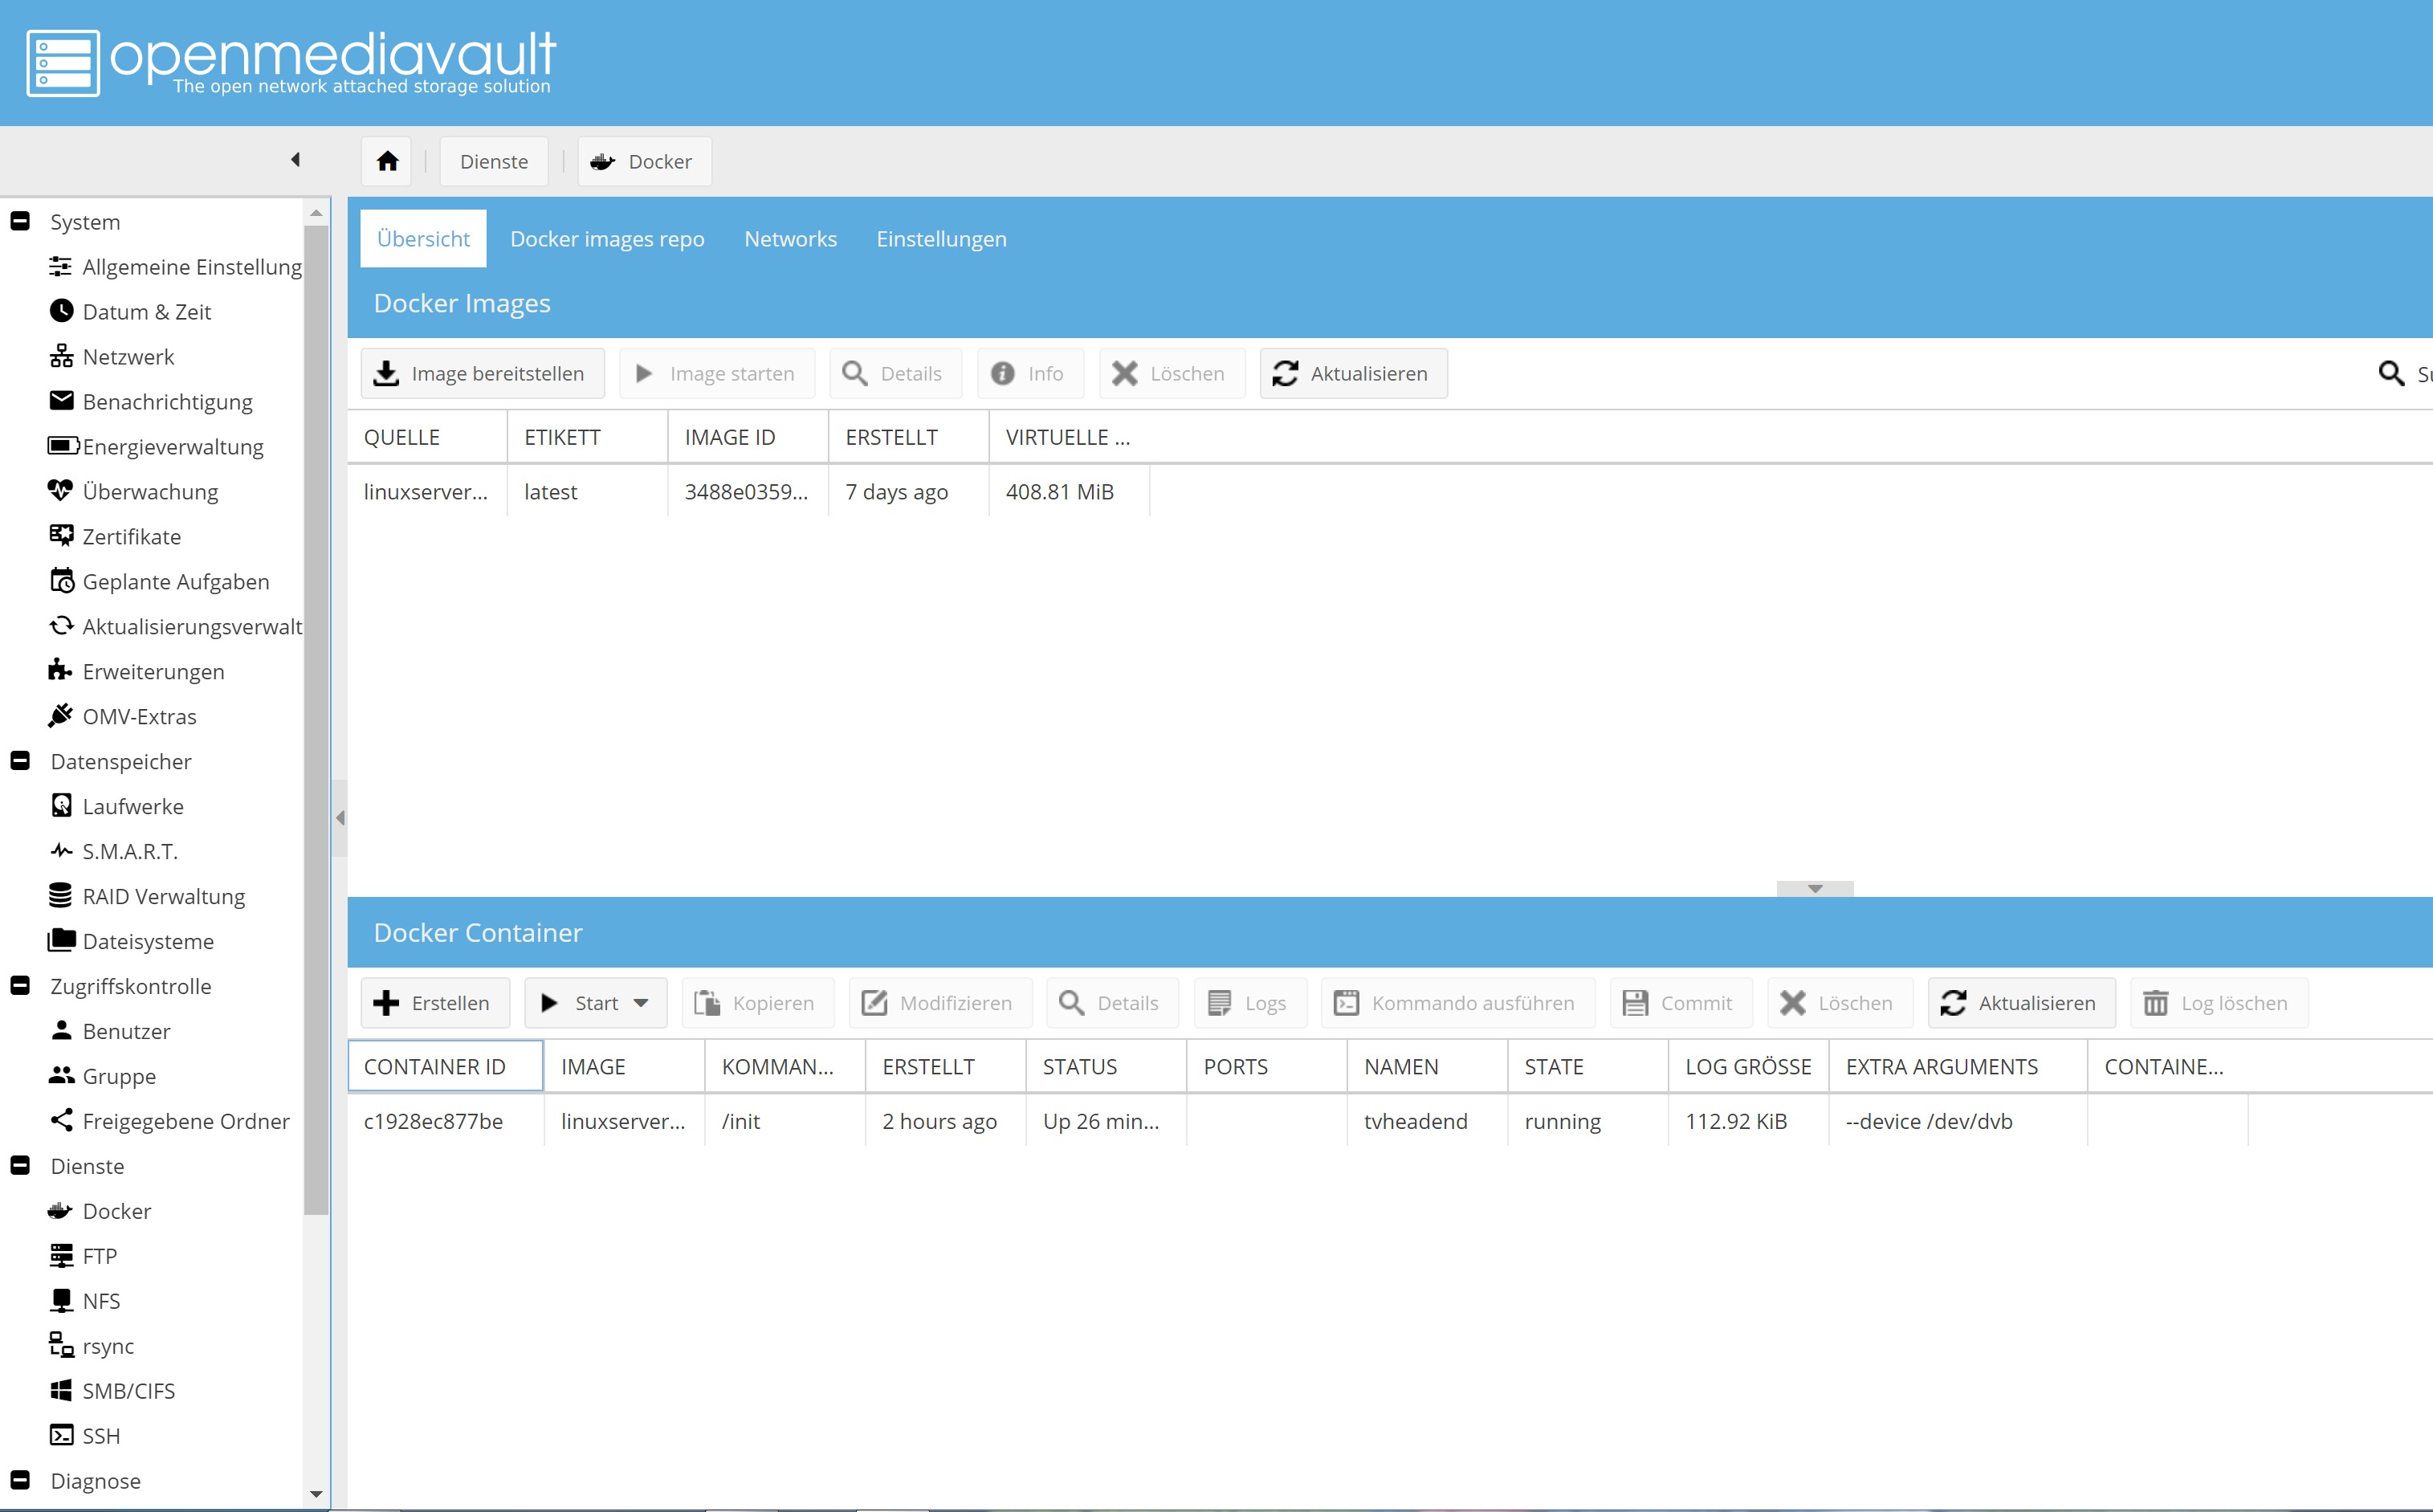Collapse the Zugriffskontrolle tree section
The width and height of the screenshot is (2433, 1512).
[x=20, y=986]
